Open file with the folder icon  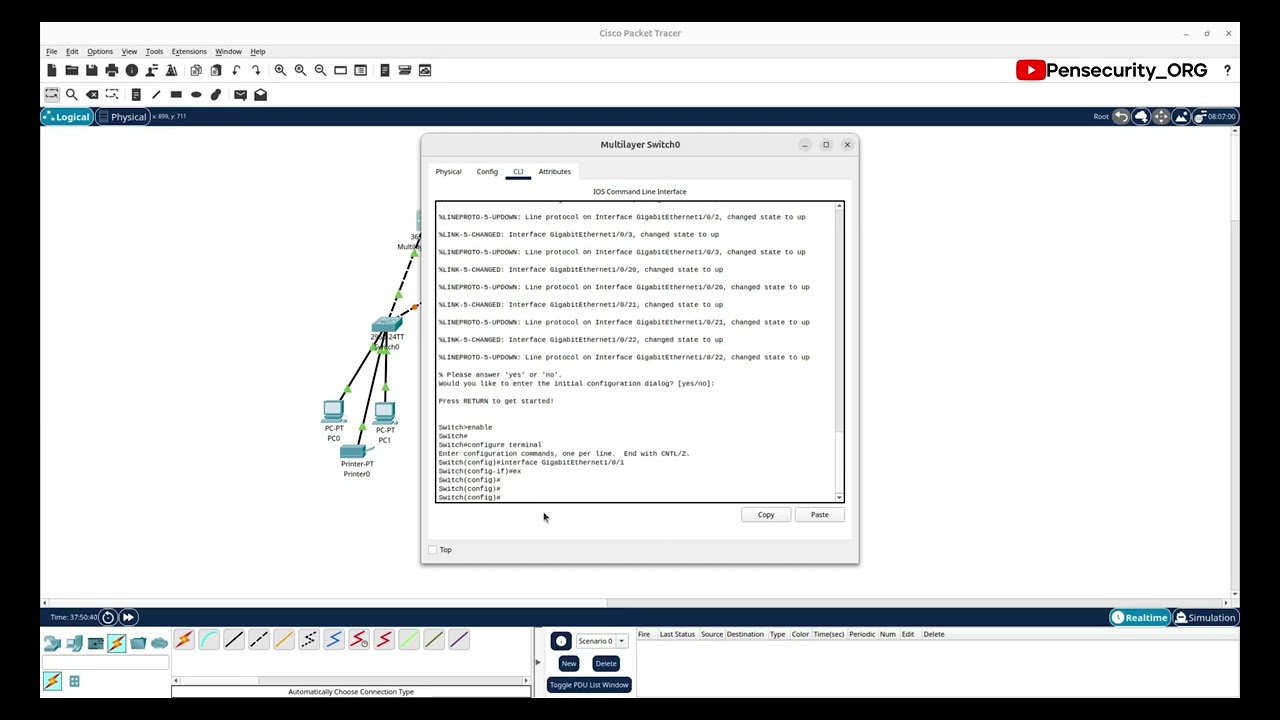(72, 70)
